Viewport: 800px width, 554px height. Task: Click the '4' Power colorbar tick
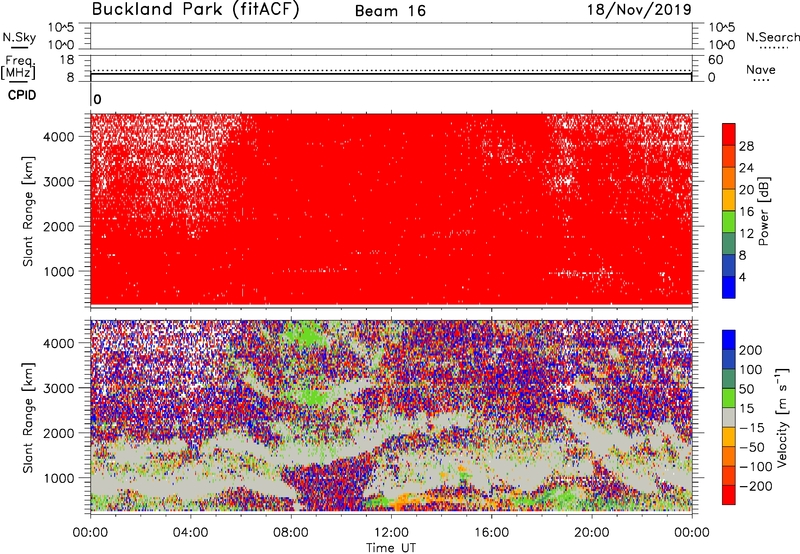coord(742,277)
